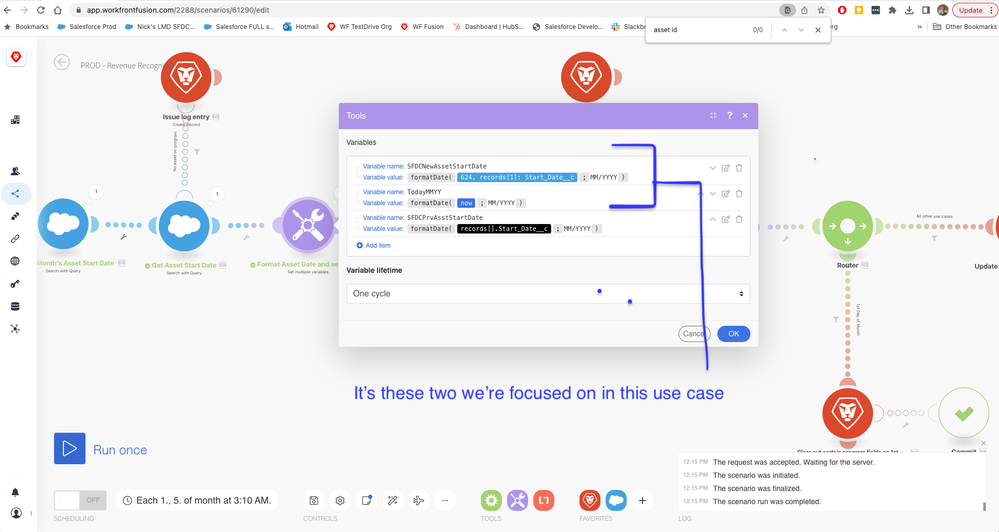Click the save scenario disk icon

click(314, 500)
